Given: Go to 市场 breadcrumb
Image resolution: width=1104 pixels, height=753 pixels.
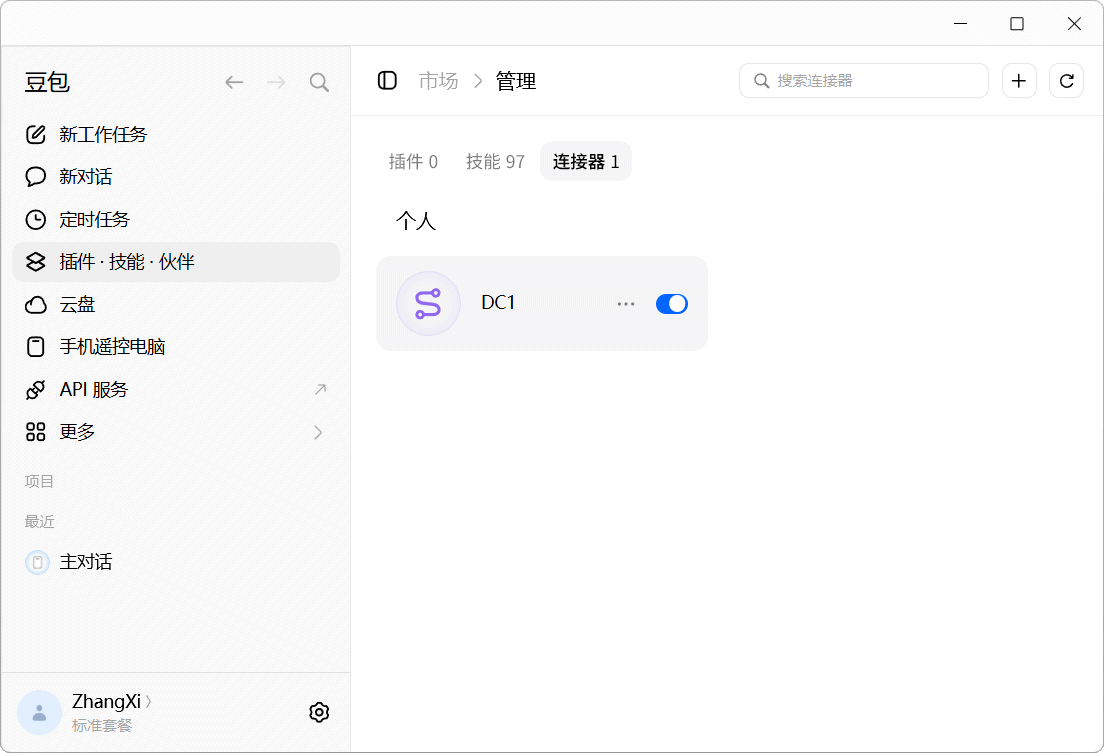Looking at the screenshot, I should tap(438, 81).
